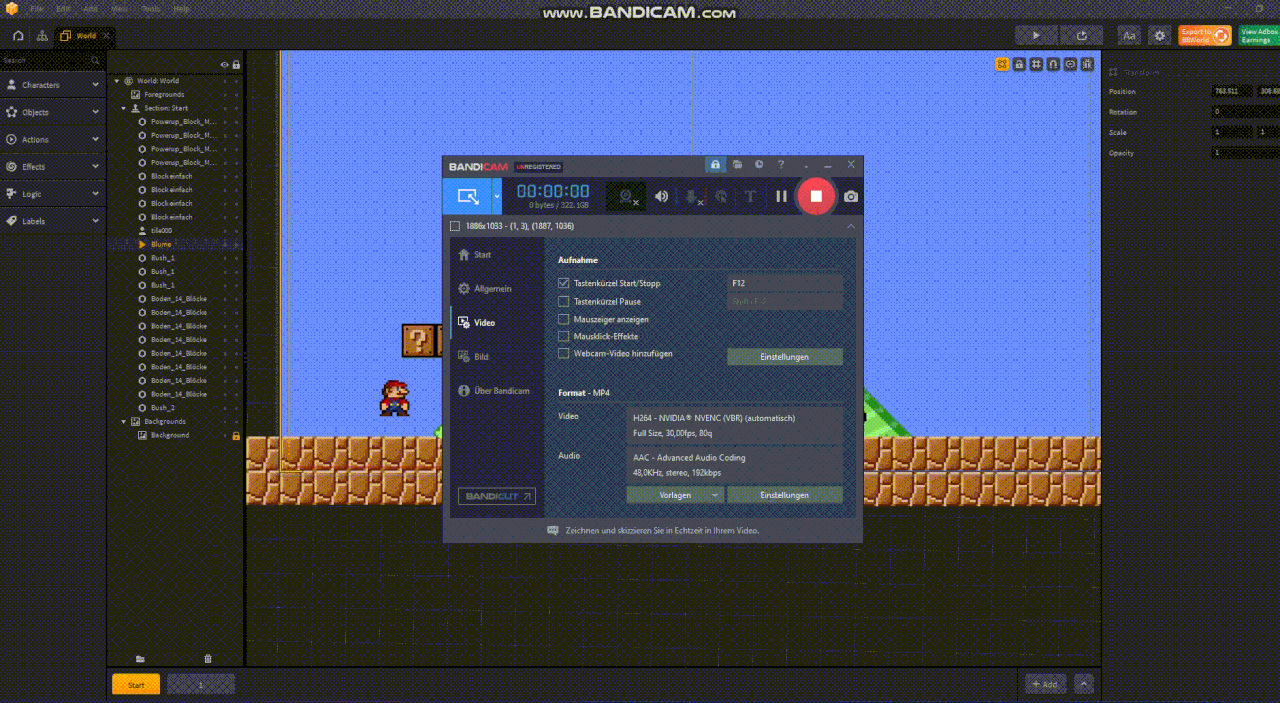Check Webcam-Video hinzufügen checkbox
This screenshot has width=1280, height=703.
[x=564, y=353]
